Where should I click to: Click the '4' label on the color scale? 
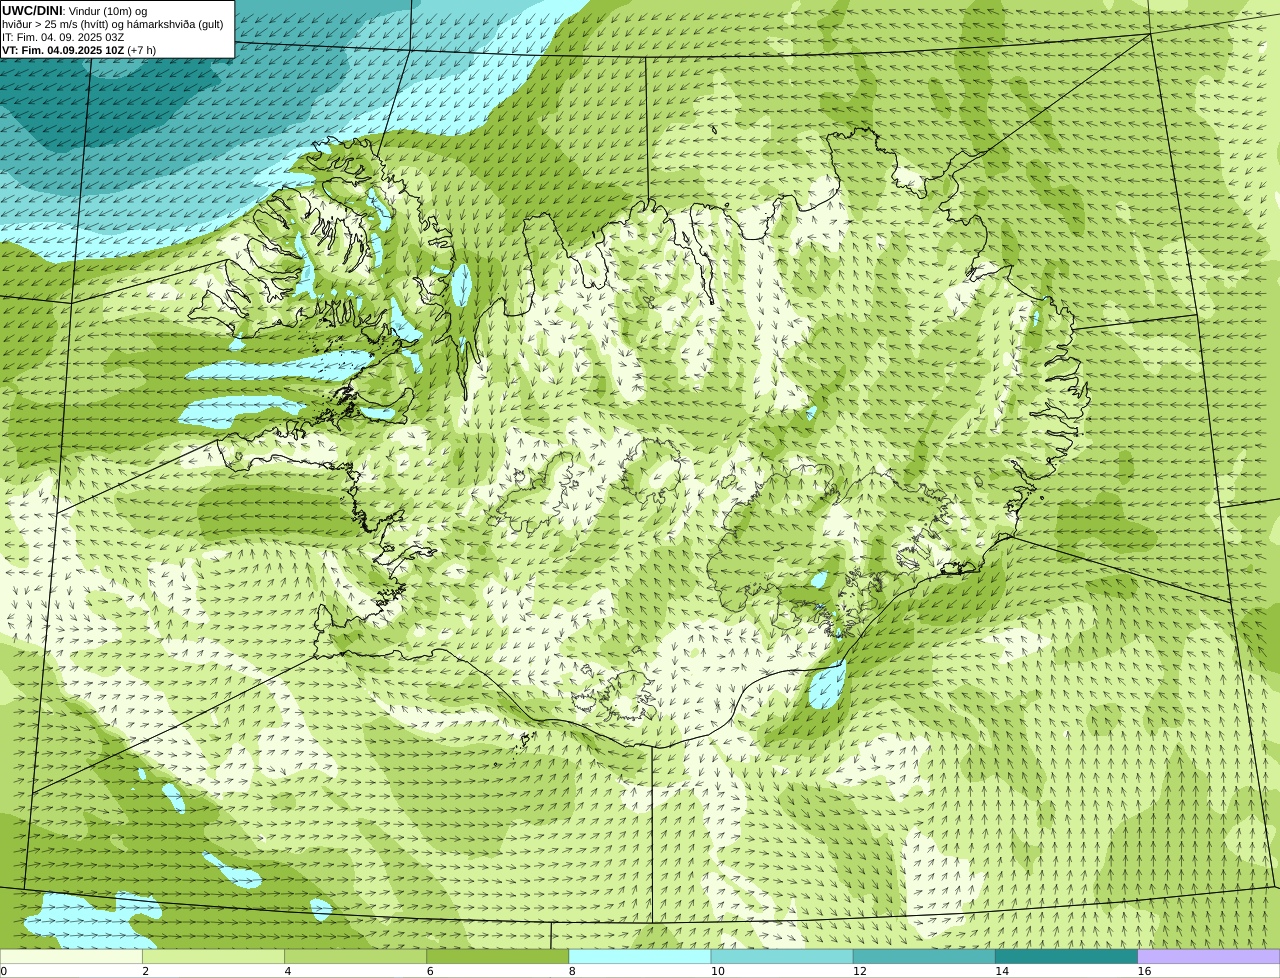pos(288,971)
